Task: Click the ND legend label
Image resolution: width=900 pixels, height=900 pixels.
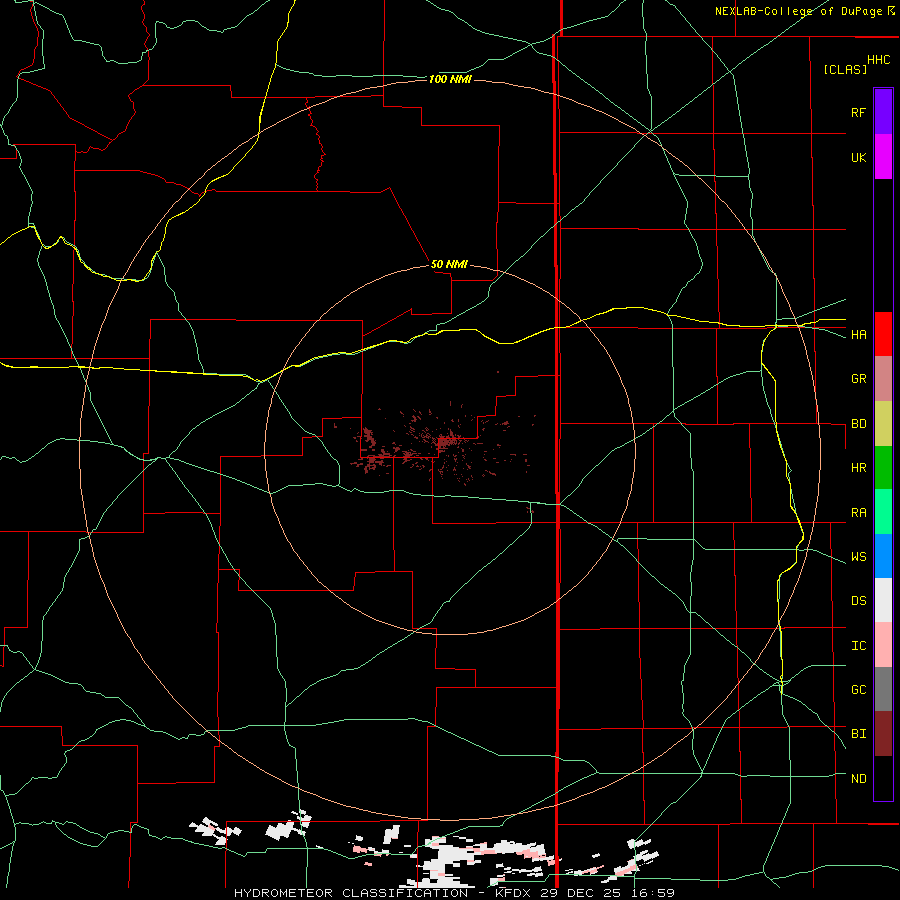Action: (858, 779)
